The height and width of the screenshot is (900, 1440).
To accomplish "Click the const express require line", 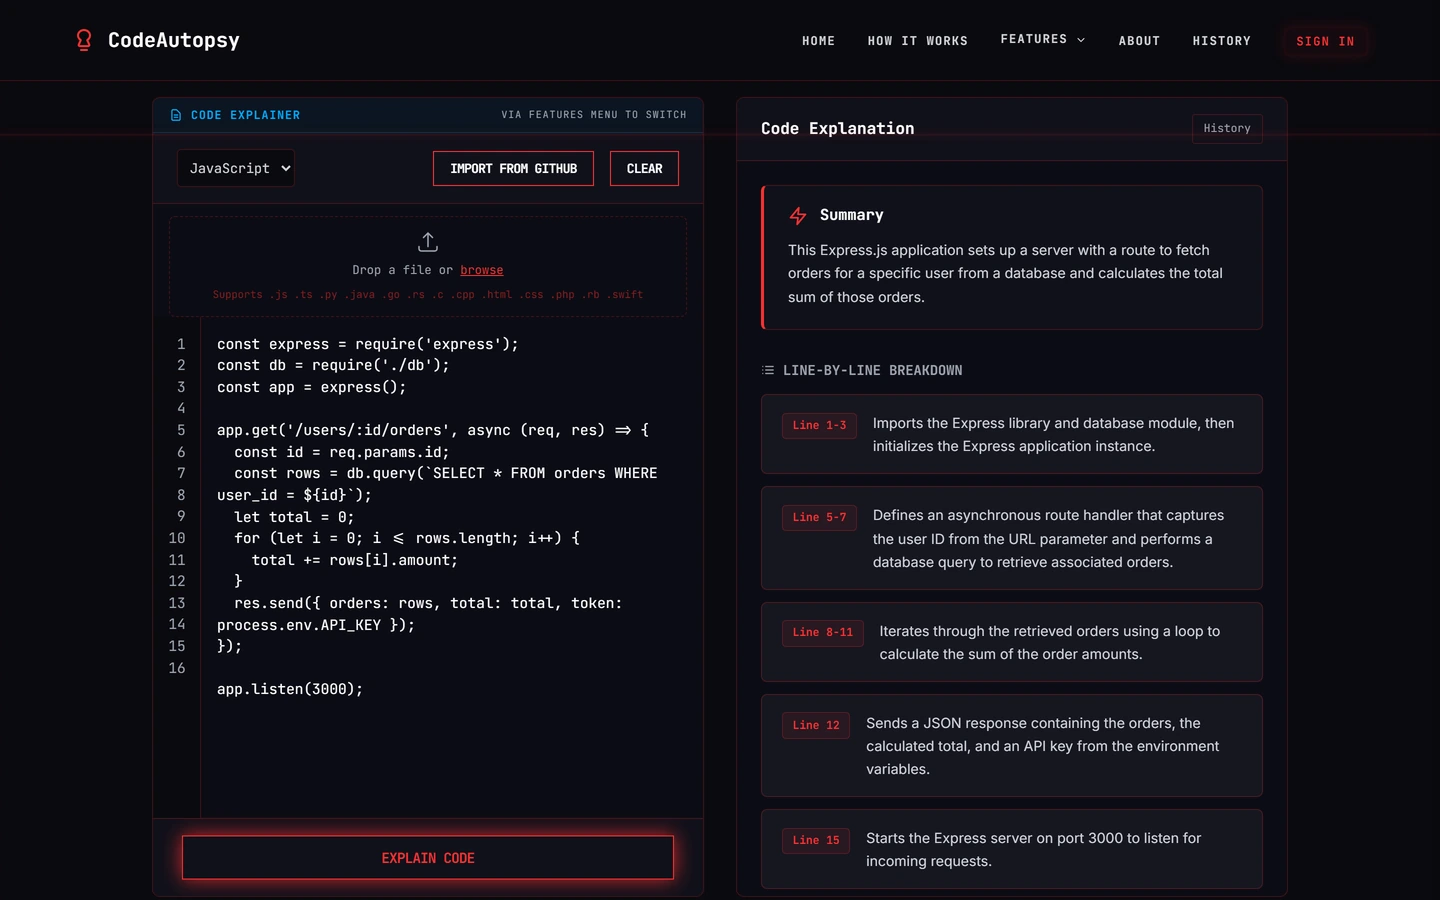I will pyautogui.click(x=368, y=344).
